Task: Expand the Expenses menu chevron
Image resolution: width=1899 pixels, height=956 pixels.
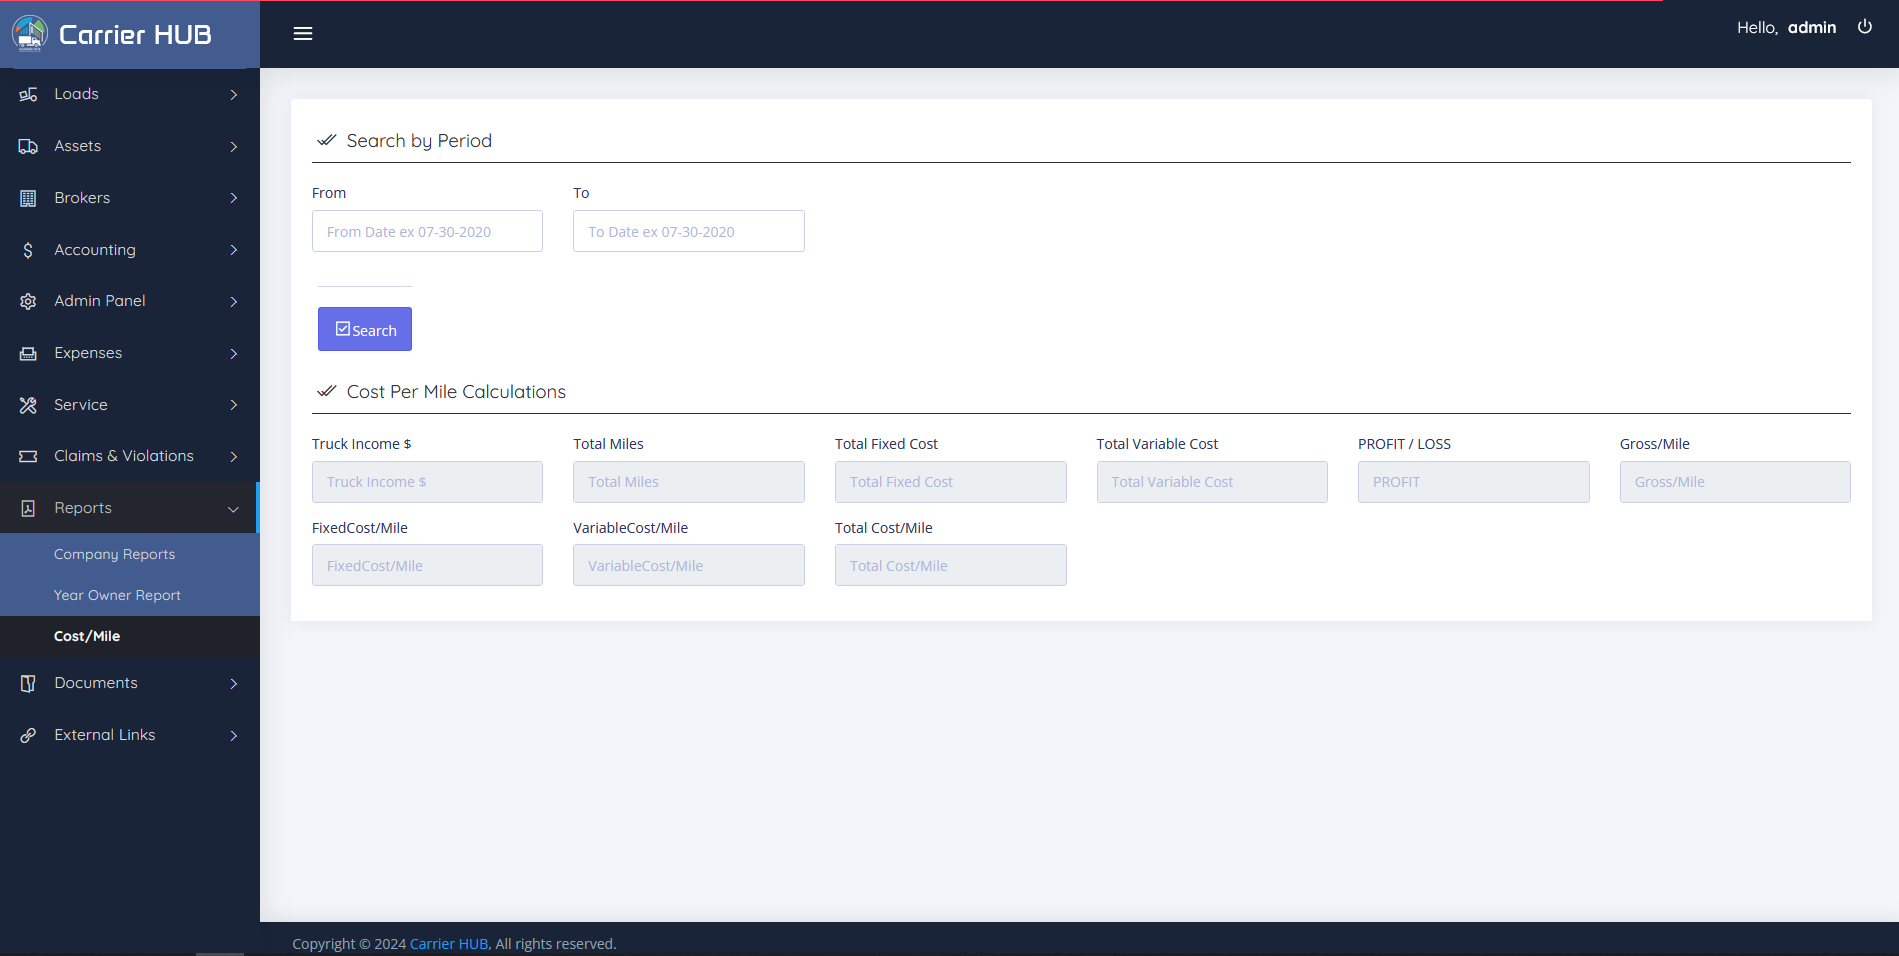Action: (233, 353)
